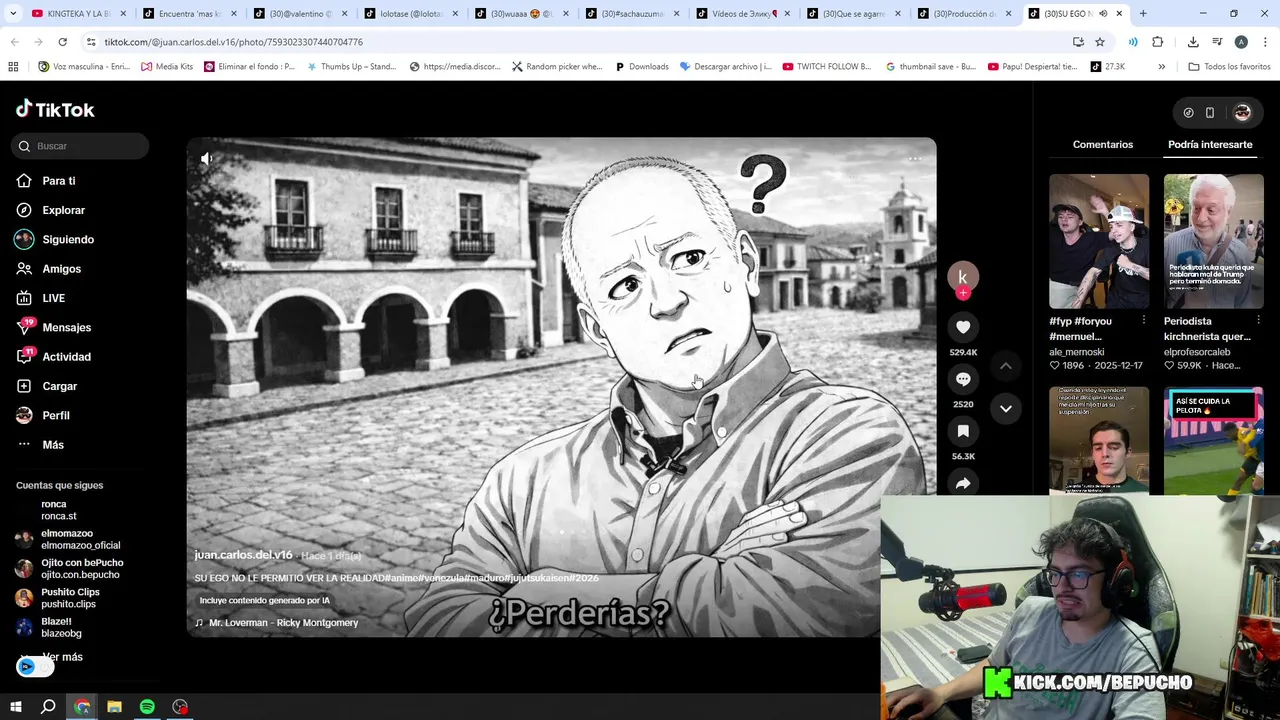Expand Ver más followed accounts
Screen dimensions: 1280x720
click(62, 657)
